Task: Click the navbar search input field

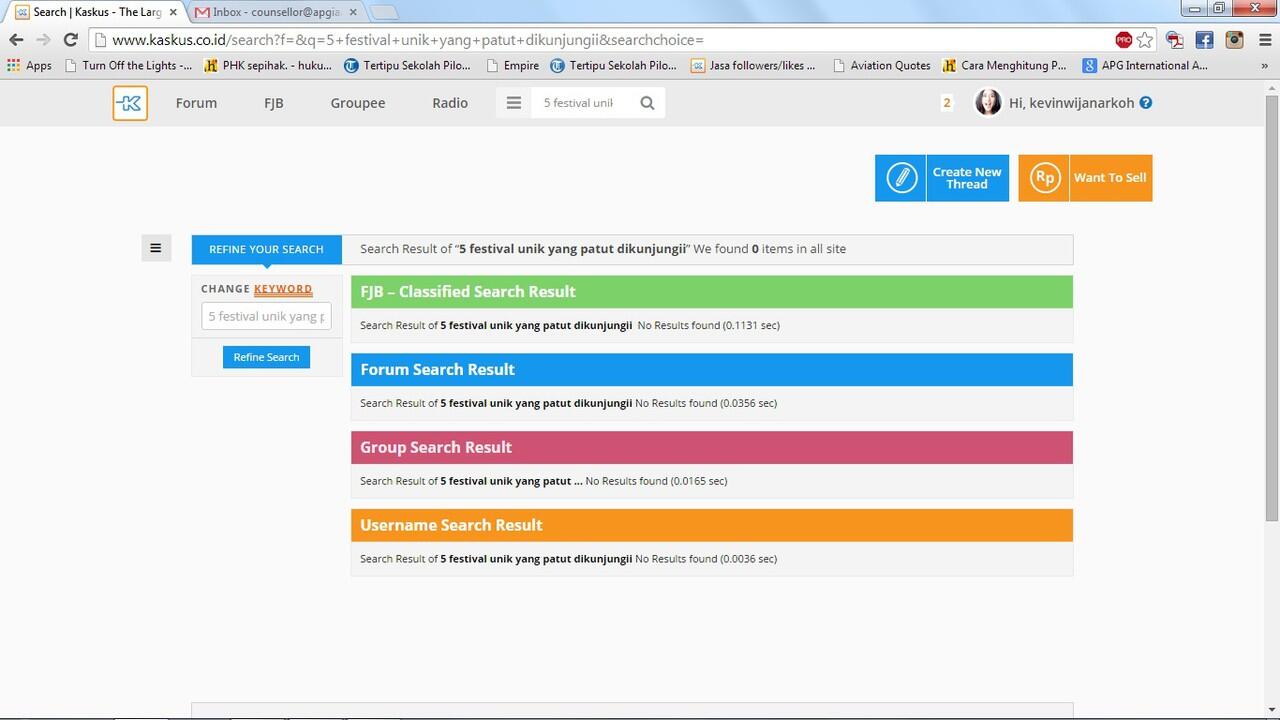Action: coord(582,103)
